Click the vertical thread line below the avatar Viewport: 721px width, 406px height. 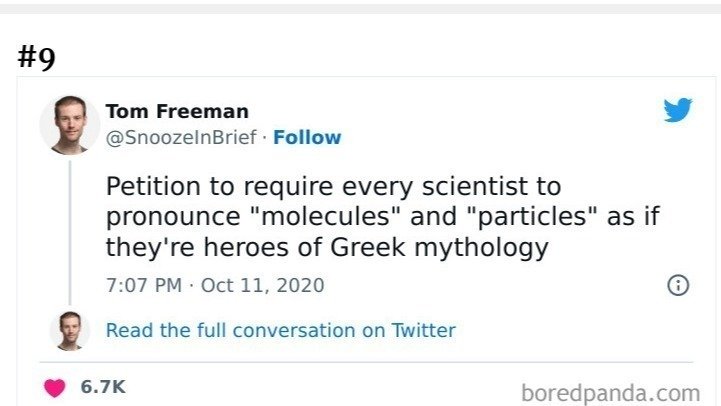[x=69, y=230]
